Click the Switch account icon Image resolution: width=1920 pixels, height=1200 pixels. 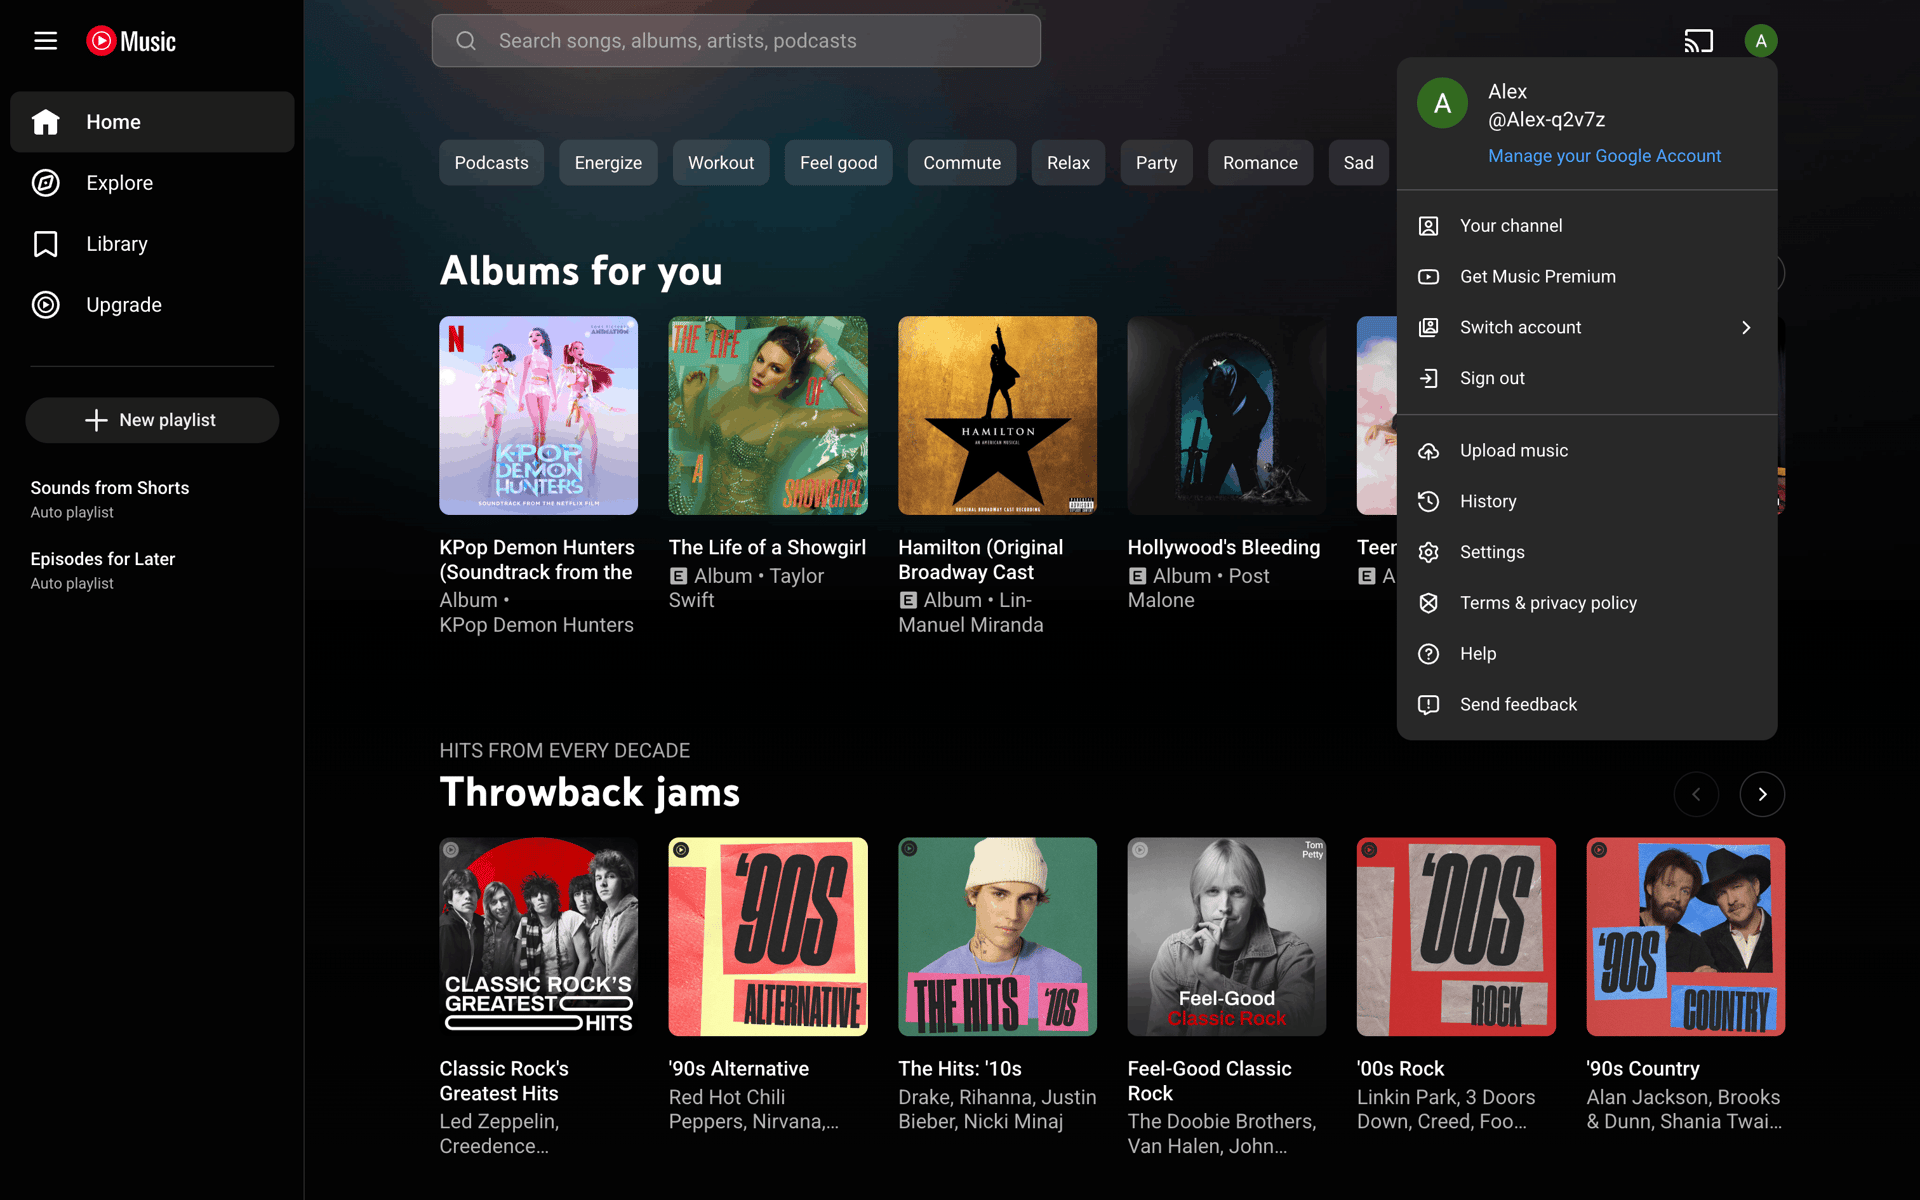pyautogui.click(x=1428, y=328)
